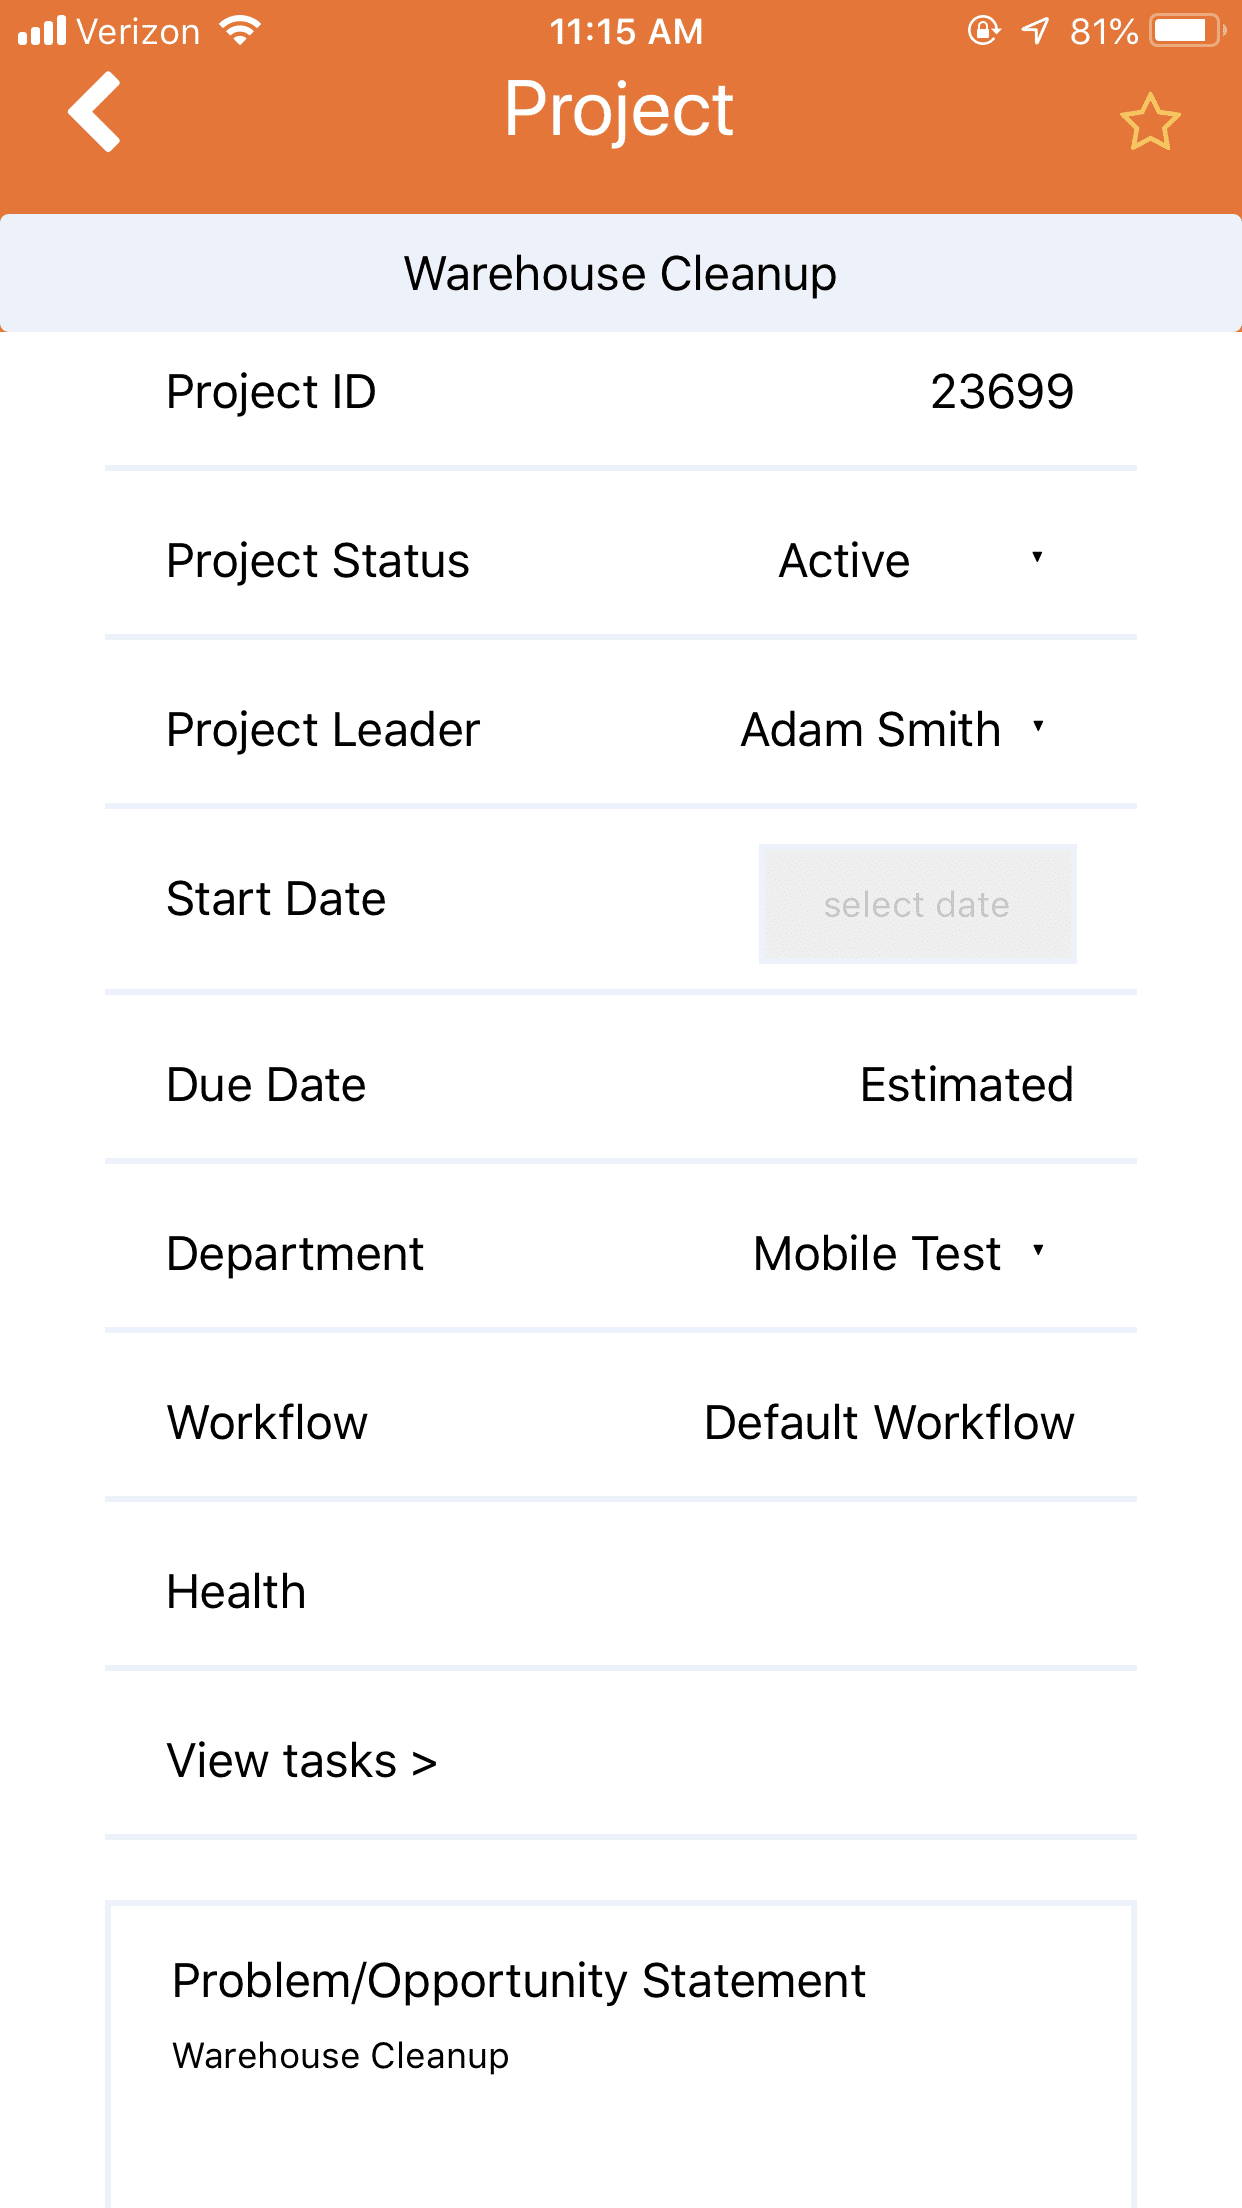1242x2208 pixels.
Task: Tap the Warehouse Cleanup title bar
Action: pyautogui.click(x=620, y=273)
